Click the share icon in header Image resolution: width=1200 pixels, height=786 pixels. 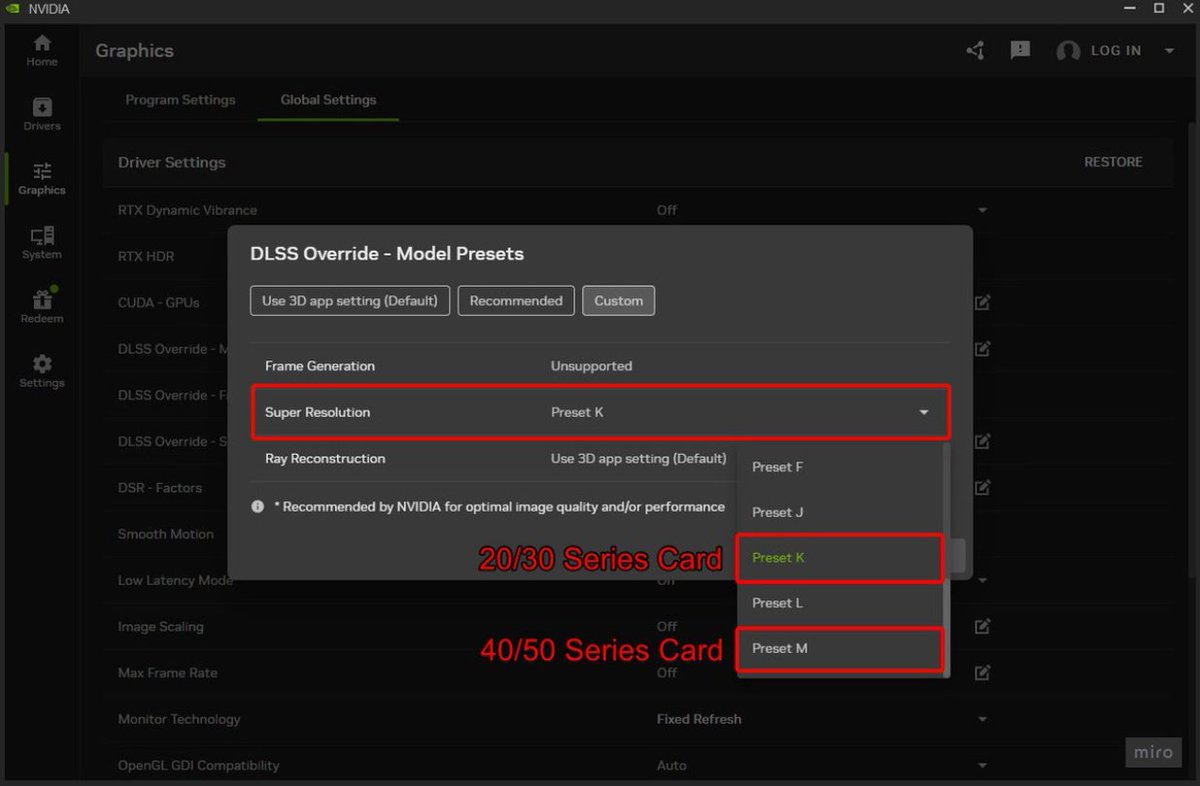(x=975, y=50)
